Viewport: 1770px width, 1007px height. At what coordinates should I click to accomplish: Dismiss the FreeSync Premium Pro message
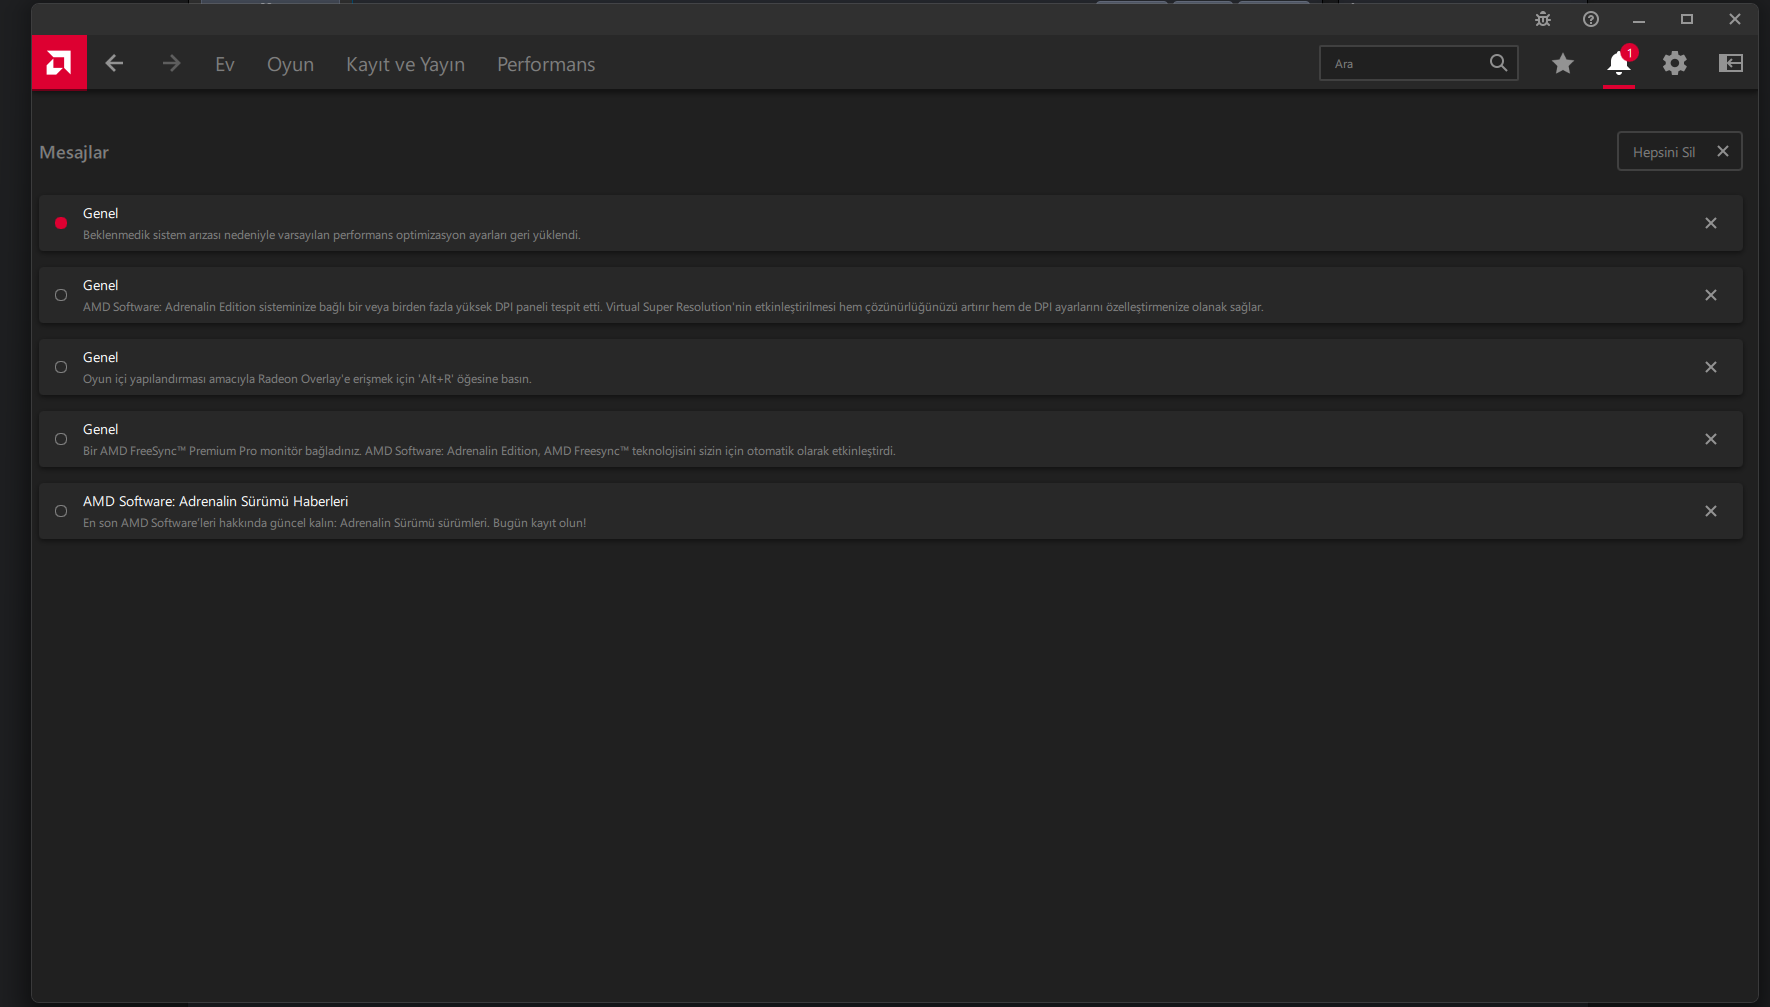[x=1711, y=439]
